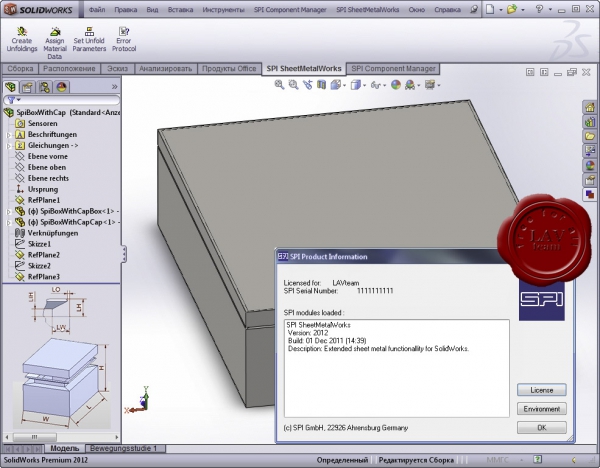This screenshot has width=600, height=468.
Task: Click the Open file folder icon
Action: [512, 9]
